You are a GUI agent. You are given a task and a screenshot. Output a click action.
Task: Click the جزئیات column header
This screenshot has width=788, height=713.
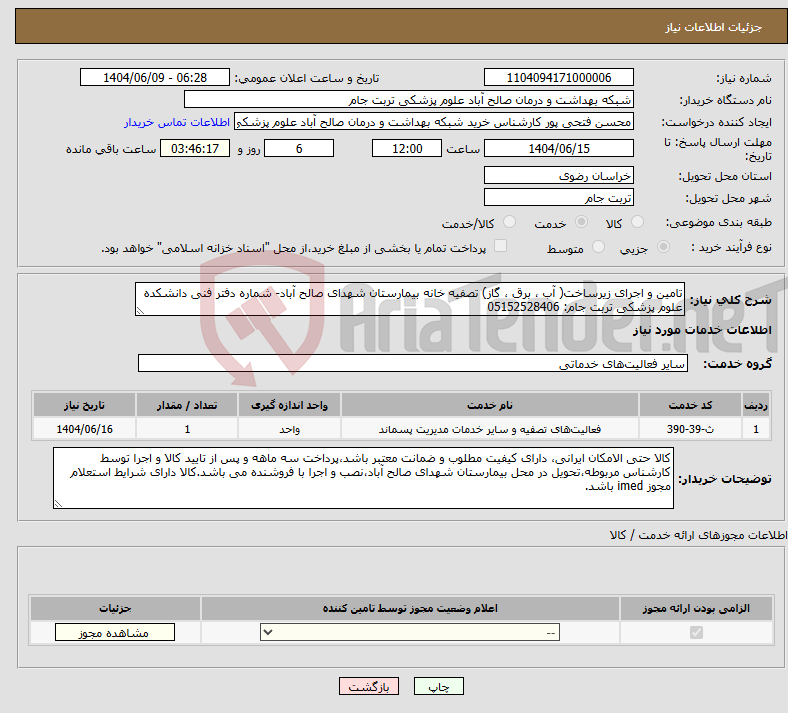pos(115,608)
